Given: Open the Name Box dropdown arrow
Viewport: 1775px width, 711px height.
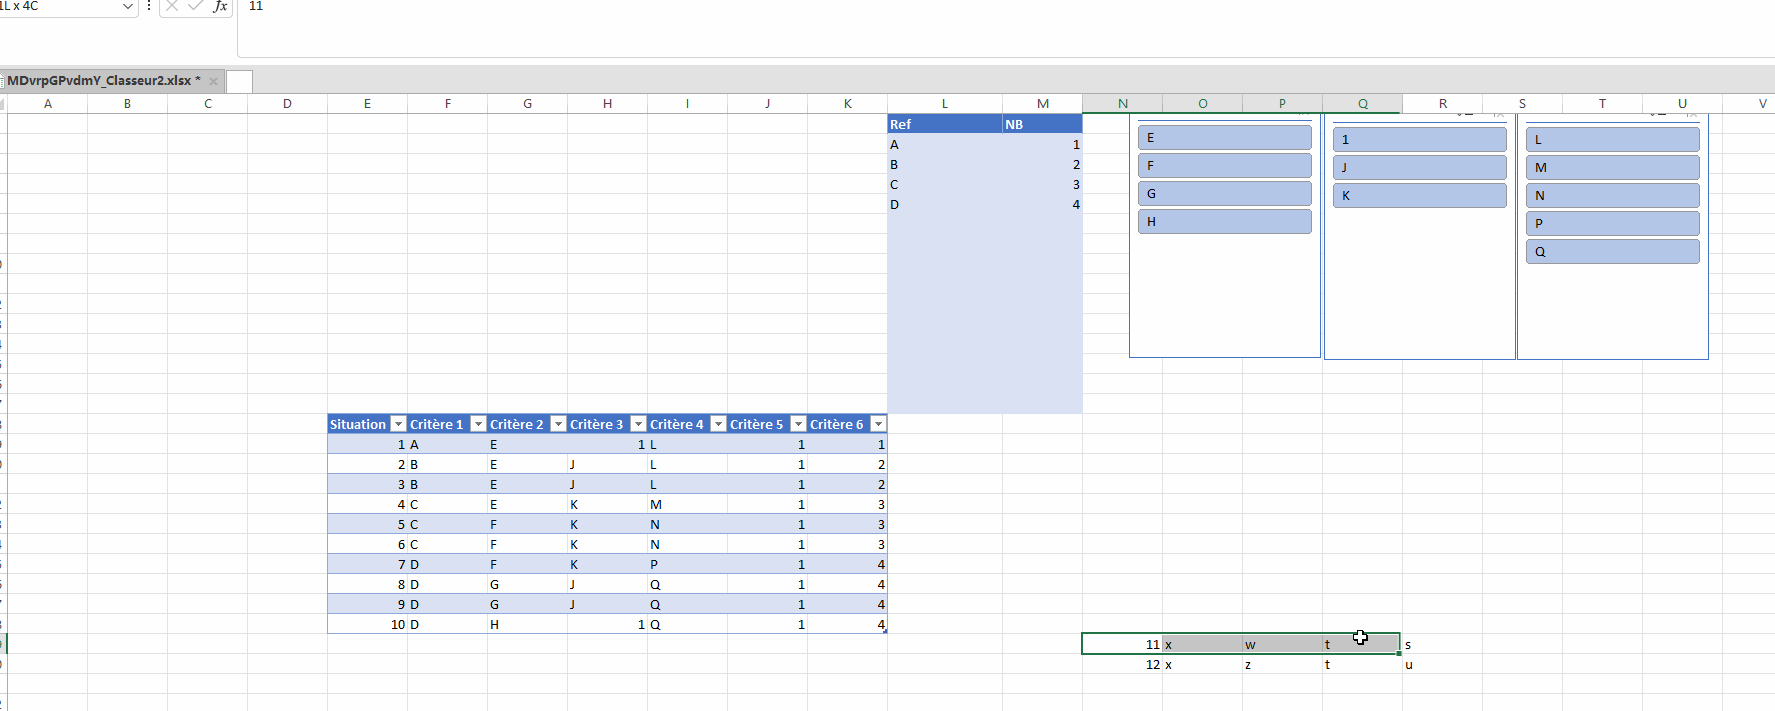Looking at the screenshot, I should click(x=127, y=7).
